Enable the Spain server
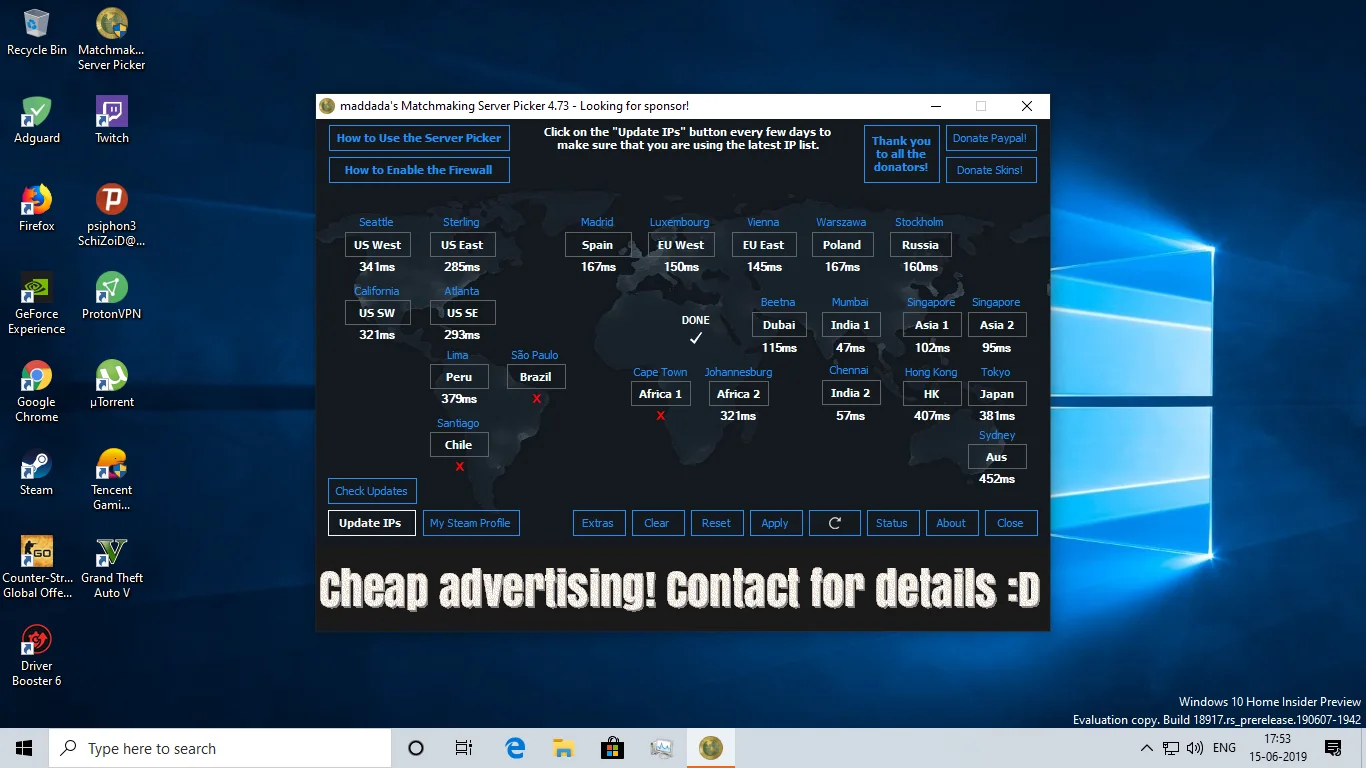Viewport: 1366px width, 768px height. click(x=597, y=244)
